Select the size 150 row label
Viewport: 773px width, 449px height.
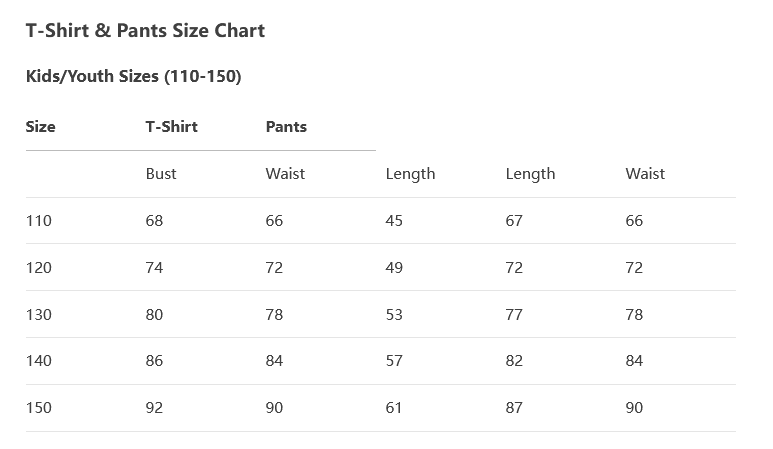[x=38, y=408]
